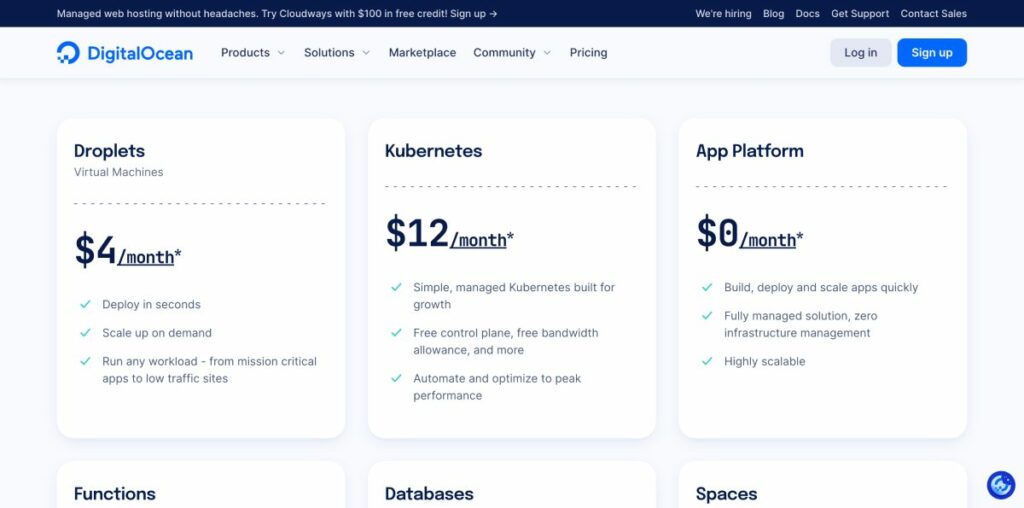Click the Virtual Machines subtitle
Image resolution: width=1024 pixels, height=508 pixels.
118,172
